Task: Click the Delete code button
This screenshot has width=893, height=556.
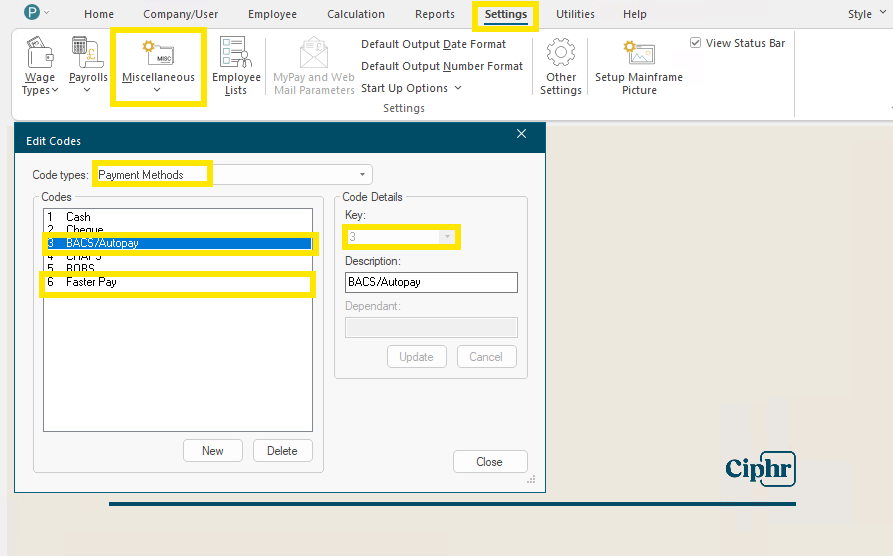Action: 282,451
